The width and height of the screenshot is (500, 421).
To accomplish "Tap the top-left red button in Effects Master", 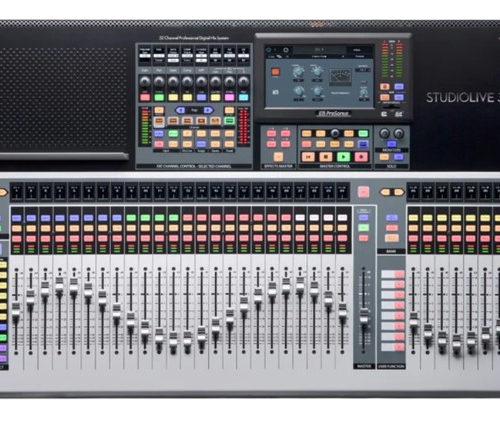I will (x=271, y=134).
